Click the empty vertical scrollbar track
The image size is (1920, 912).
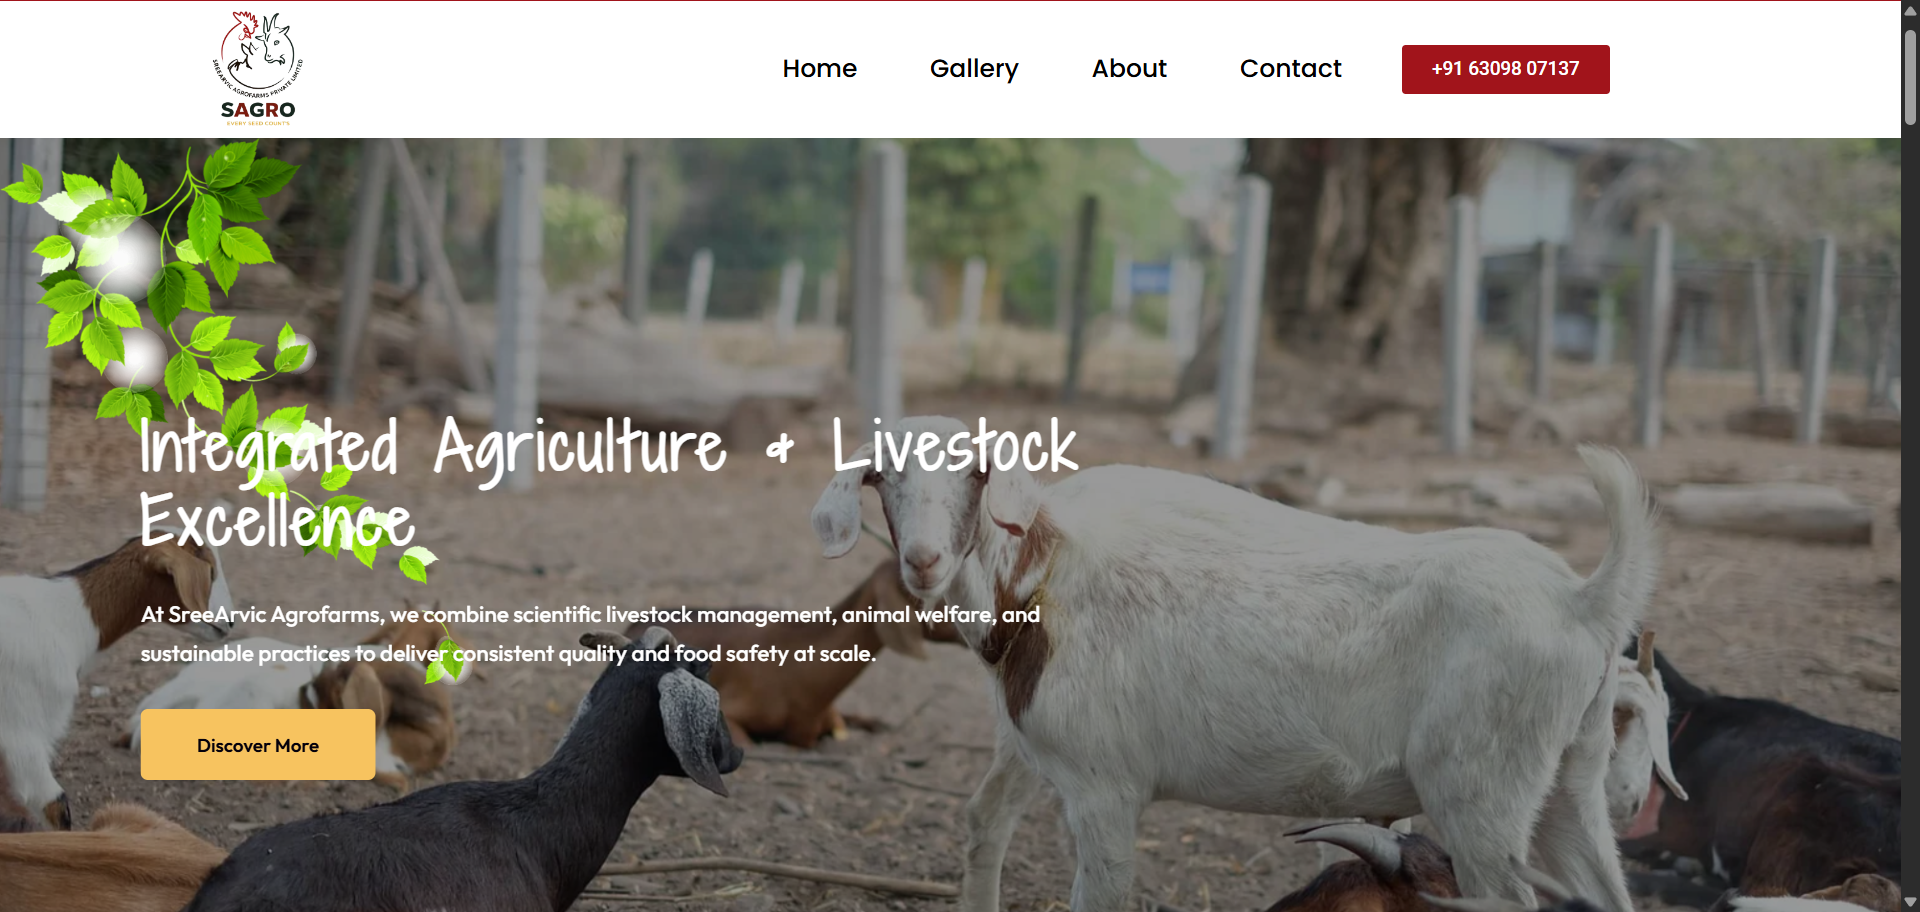tap(1910, 500)
